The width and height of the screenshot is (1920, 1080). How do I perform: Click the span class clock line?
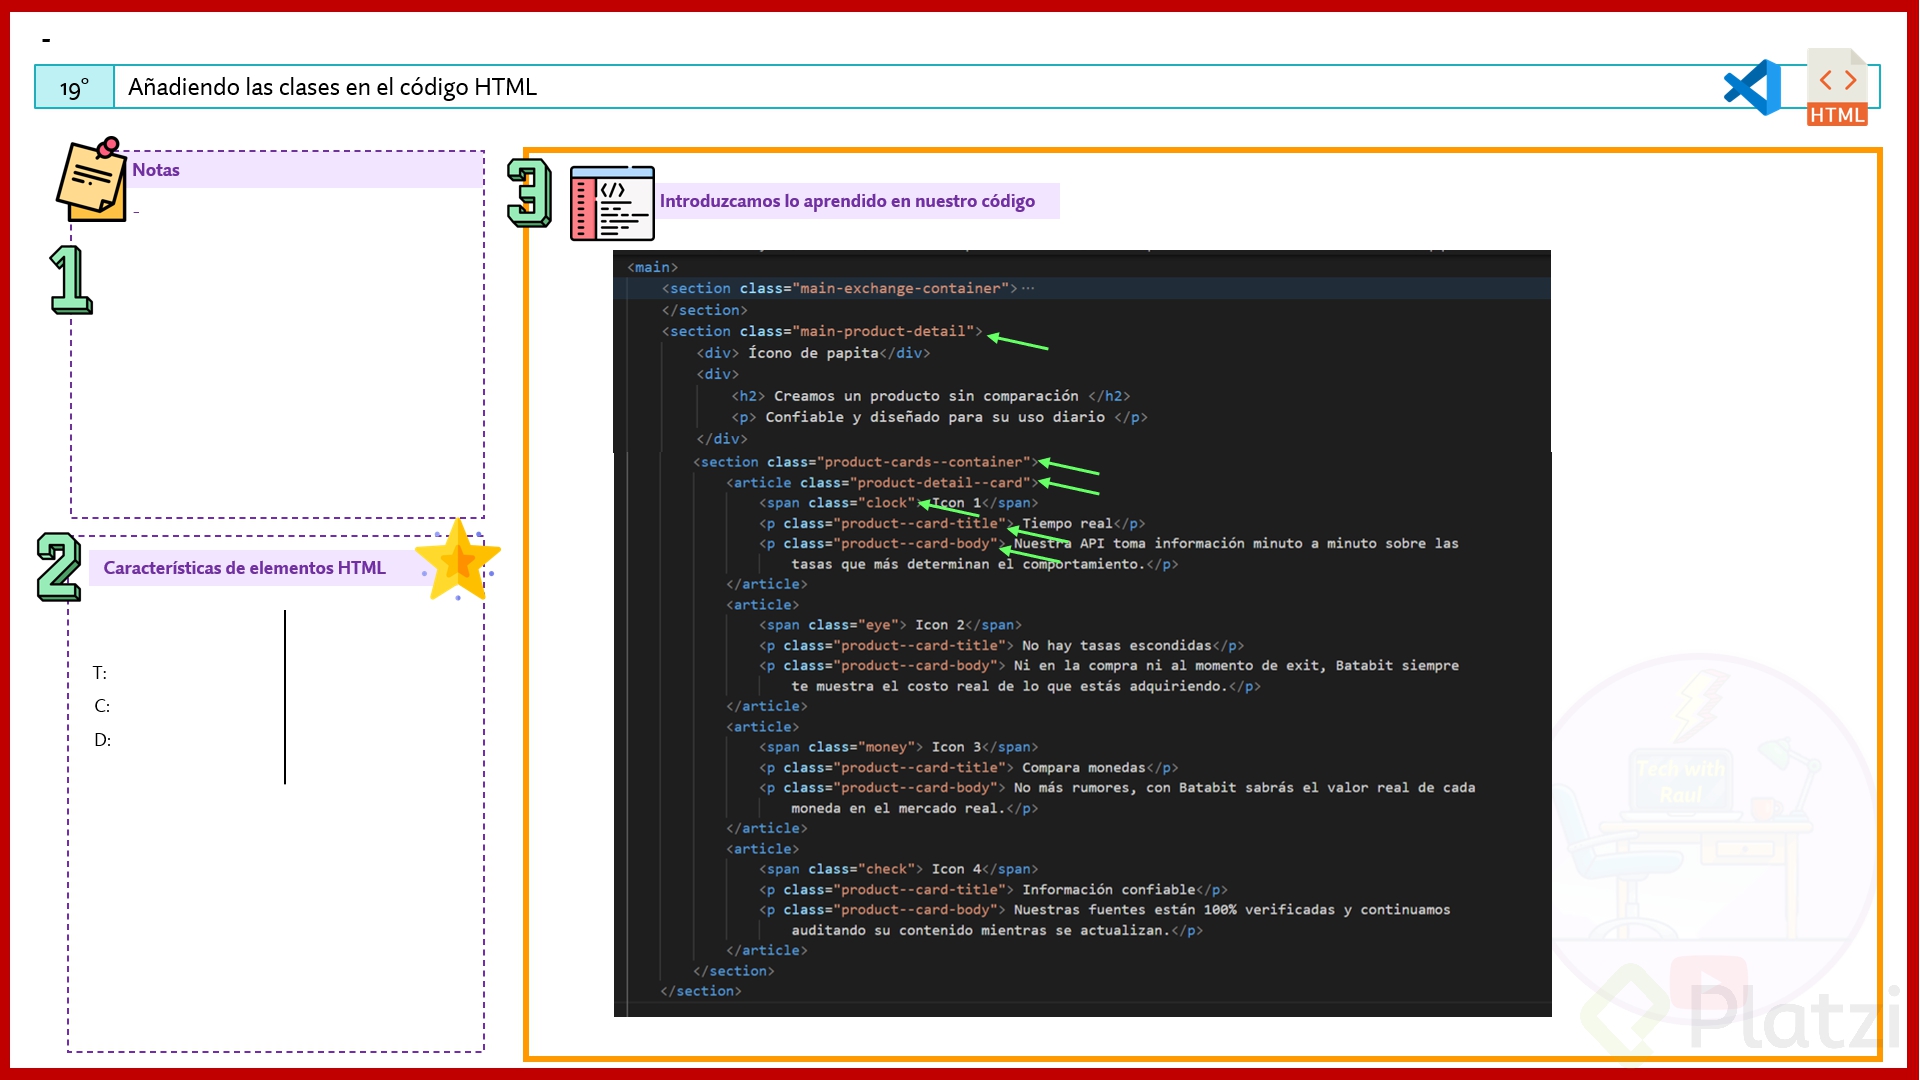(x=898, y=503)
